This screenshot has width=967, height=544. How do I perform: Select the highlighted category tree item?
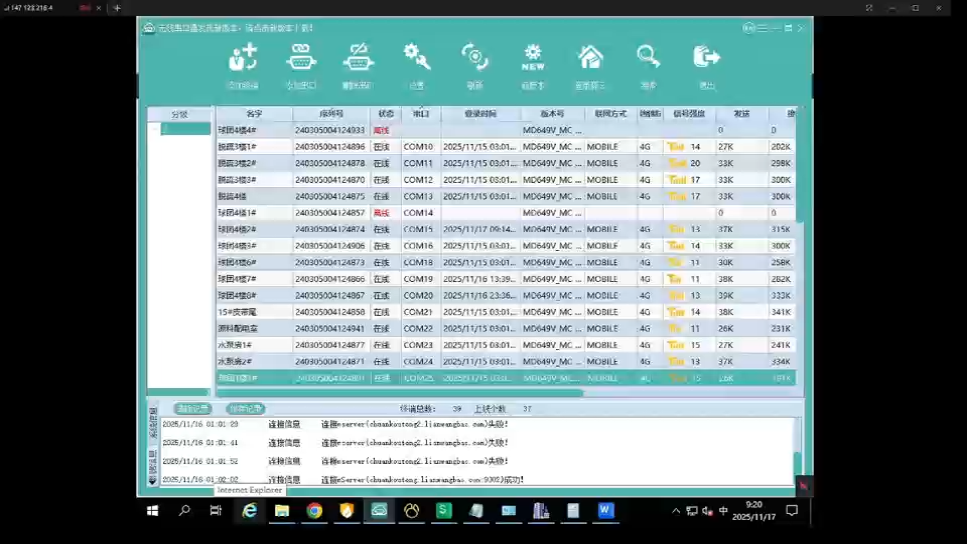click(x=186, y=129)
